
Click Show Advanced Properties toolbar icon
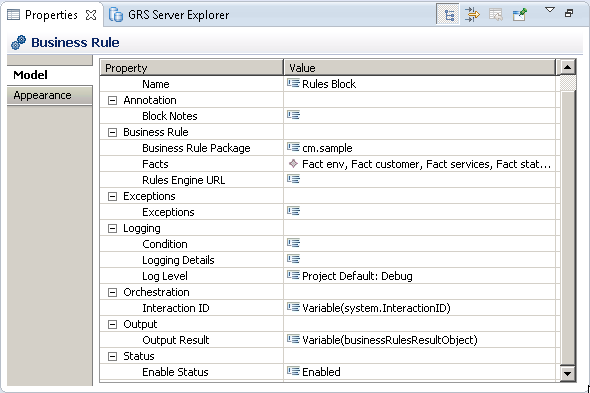[472, 15]
